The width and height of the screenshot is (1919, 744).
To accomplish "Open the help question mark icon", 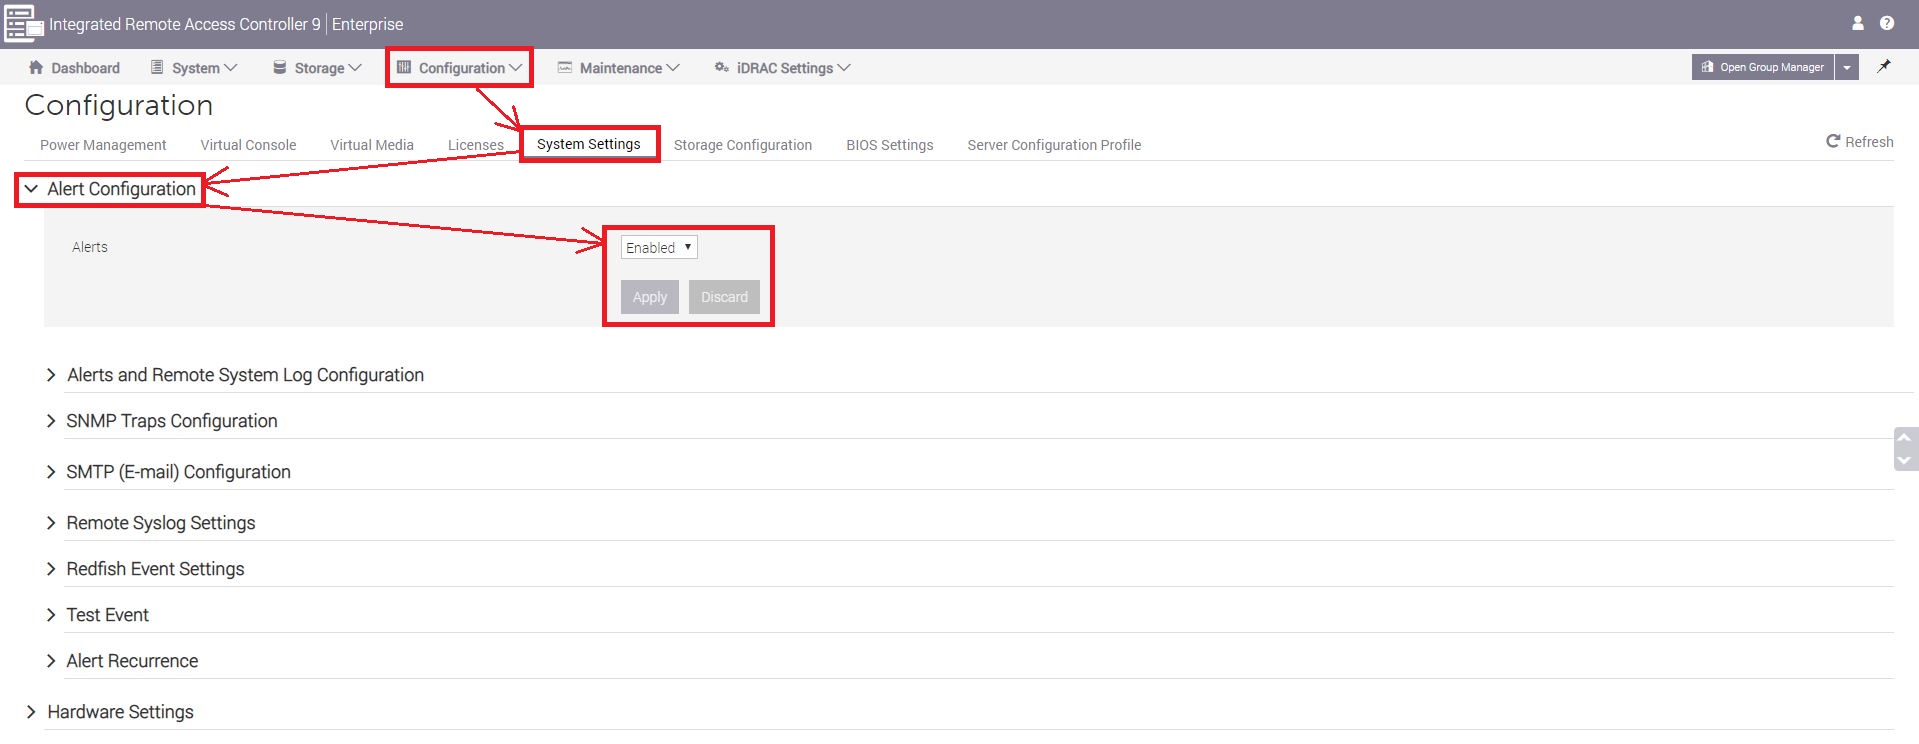I will (1886, 23).
